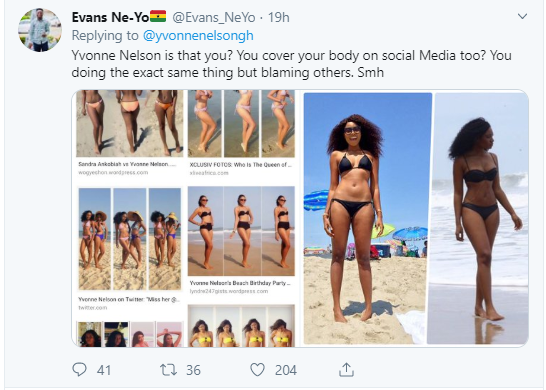Click the 41 replies count
The image size is (546, 390).
pos(104,370)
